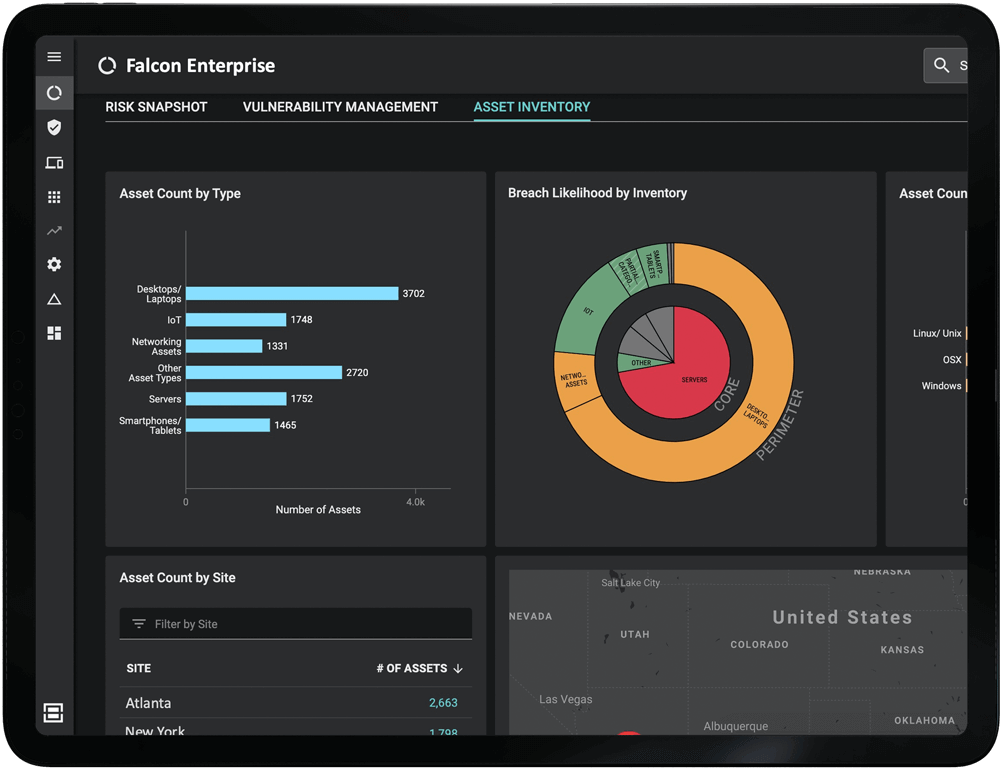Click the search magnifier icon
This screenshot has width=1000, height=768.
(941, 65)
